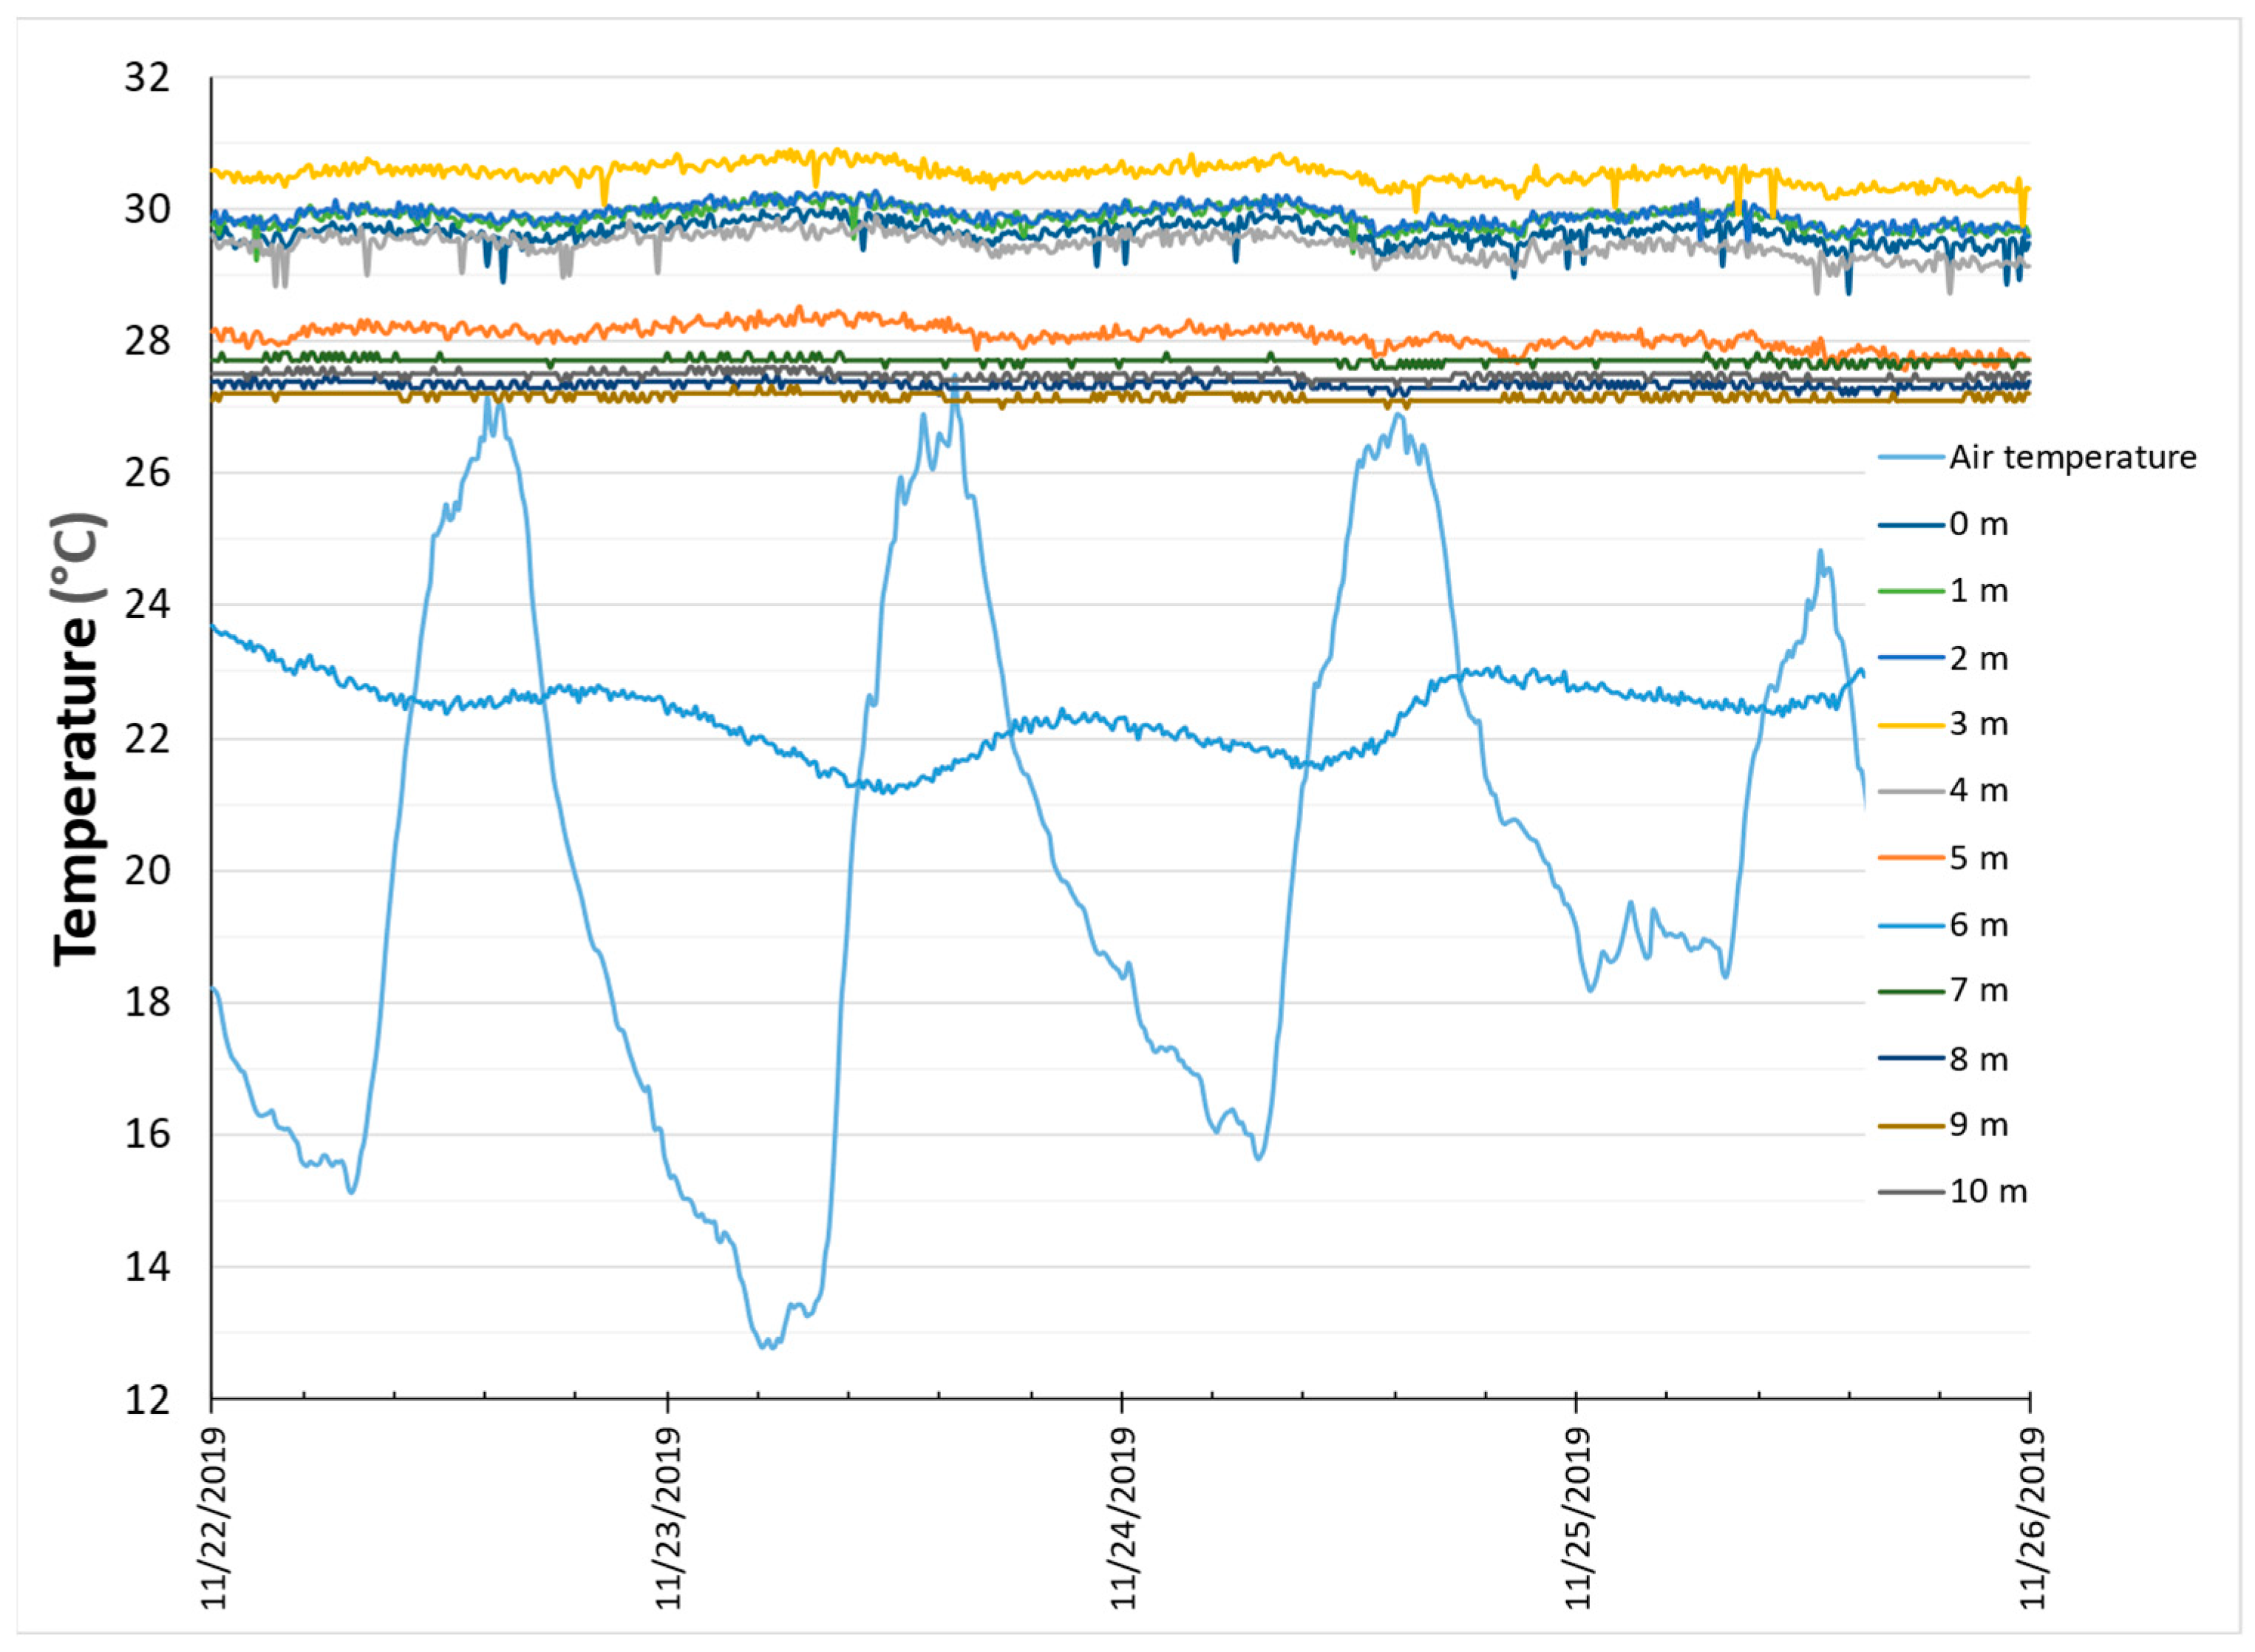This screenshot has height=1652, width=2255.
Task: Click the Temperature (°C) axis title
Action: [x=79, y=739]
